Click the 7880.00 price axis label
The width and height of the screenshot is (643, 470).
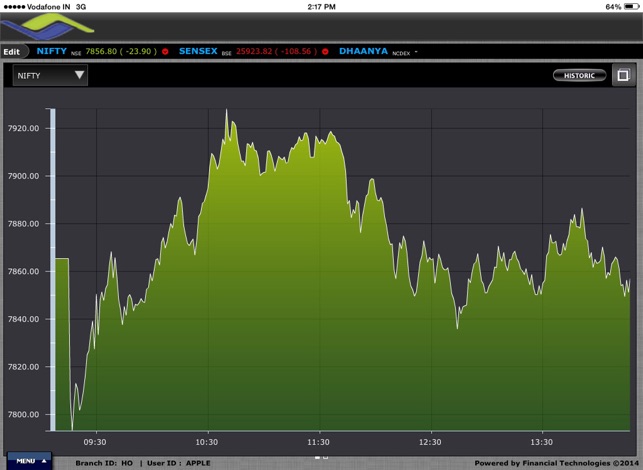[x=24, y=224]
